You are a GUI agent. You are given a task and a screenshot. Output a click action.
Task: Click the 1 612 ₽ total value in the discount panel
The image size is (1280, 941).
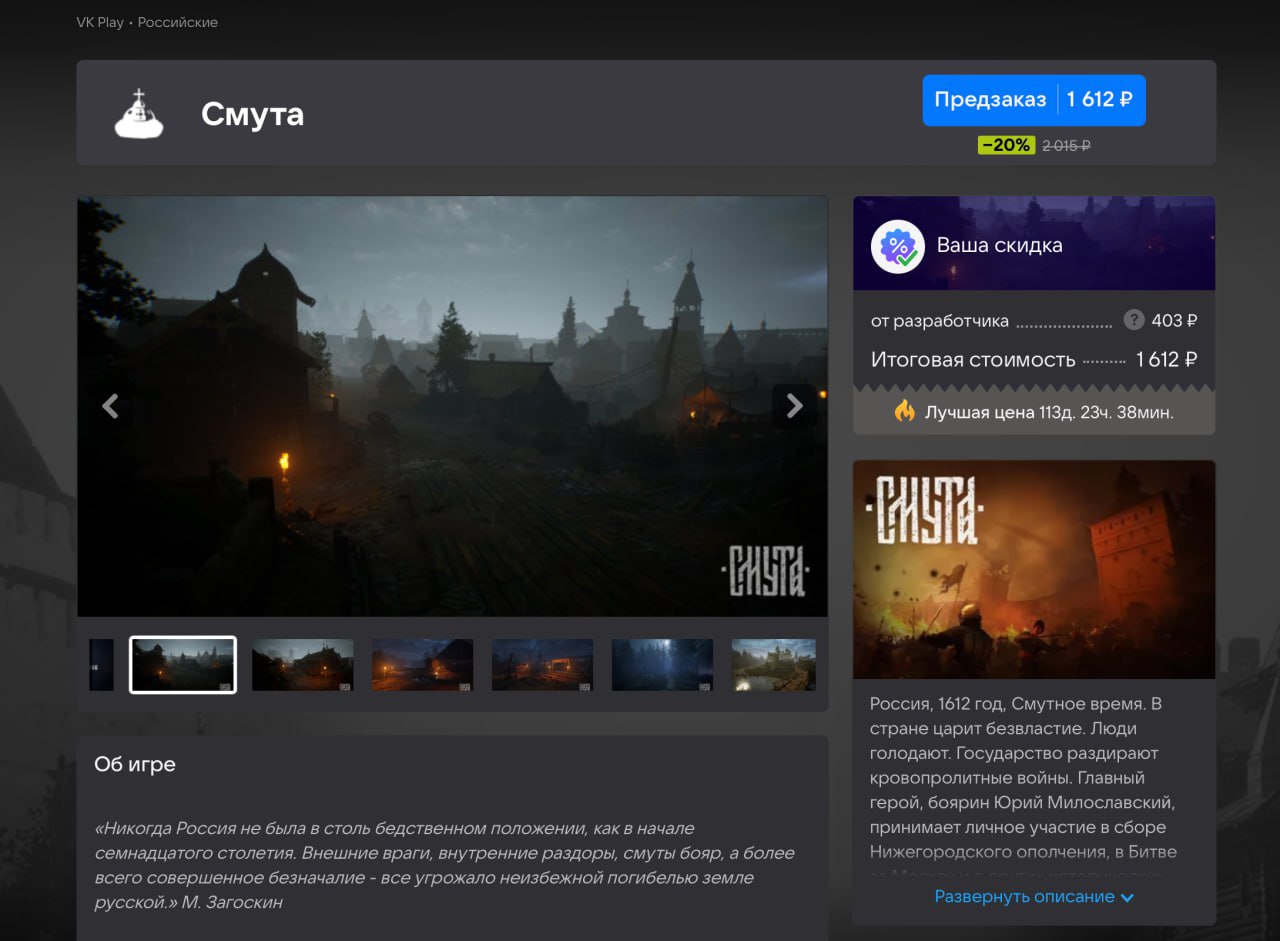pyautogui.click(x=1167, y=360)
